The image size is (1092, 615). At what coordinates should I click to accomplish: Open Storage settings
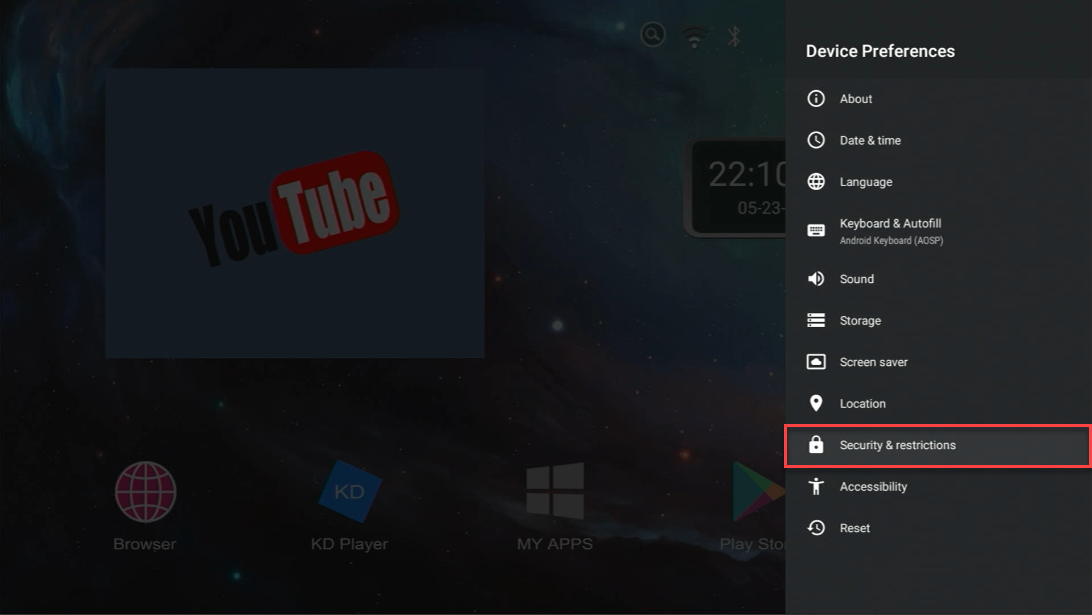tap(938, 320)
